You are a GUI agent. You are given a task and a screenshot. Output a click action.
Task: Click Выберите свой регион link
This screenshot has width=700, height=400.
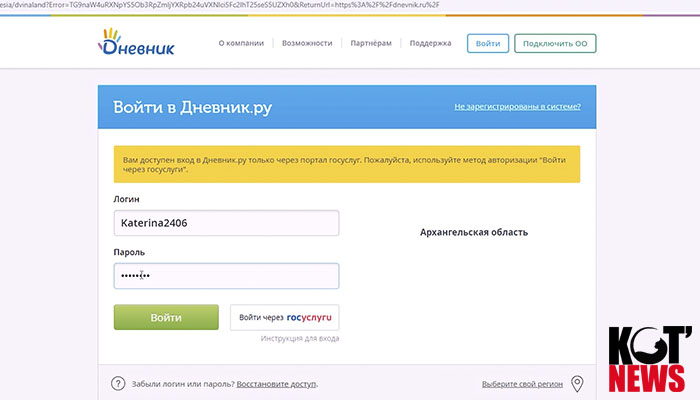click(x=522, y=384)
